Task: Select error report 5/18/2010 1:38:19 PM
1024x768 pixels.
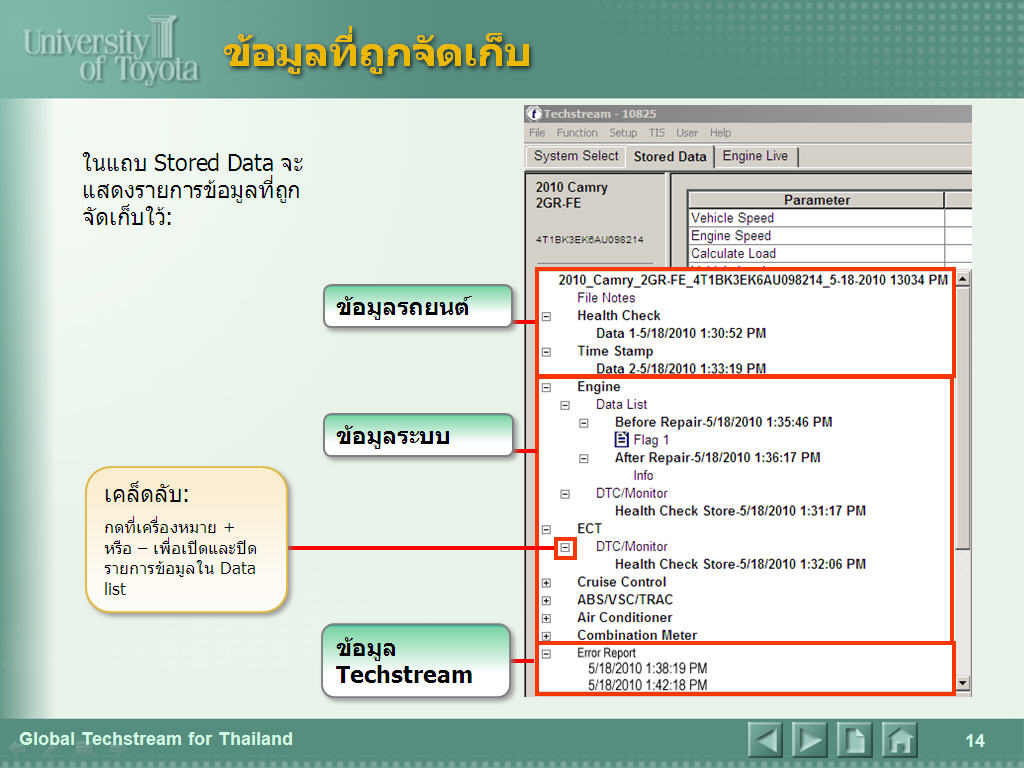Action: pyautogui.click(x=647, y=668)
